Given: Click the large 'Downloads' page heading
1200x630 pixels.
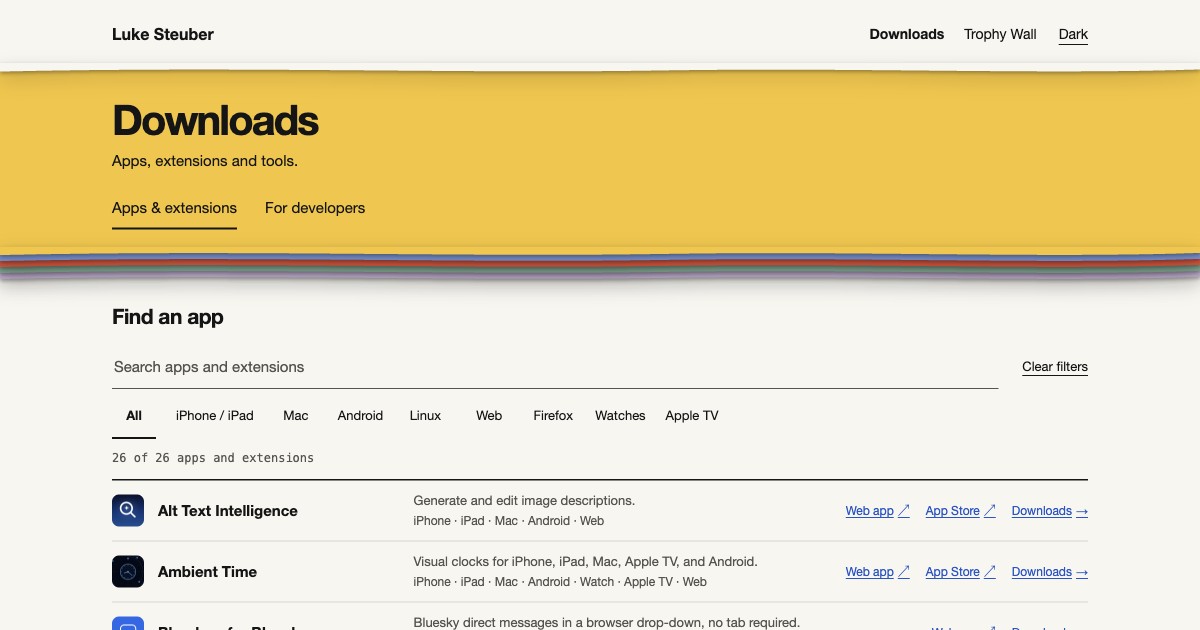Looking at the screenshot, I should pyautogui.click(x=215, y=120).
